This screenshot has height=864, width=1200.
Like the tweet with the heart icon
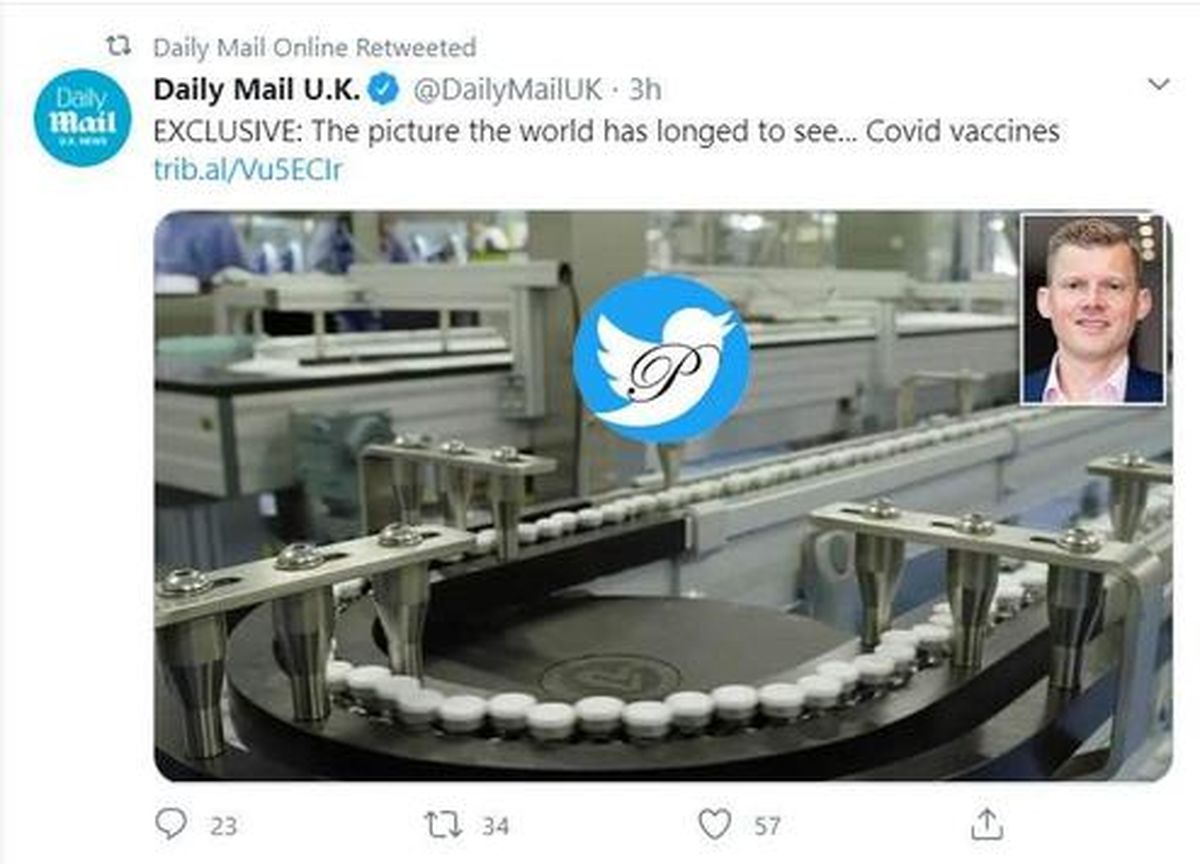point(714,824)
